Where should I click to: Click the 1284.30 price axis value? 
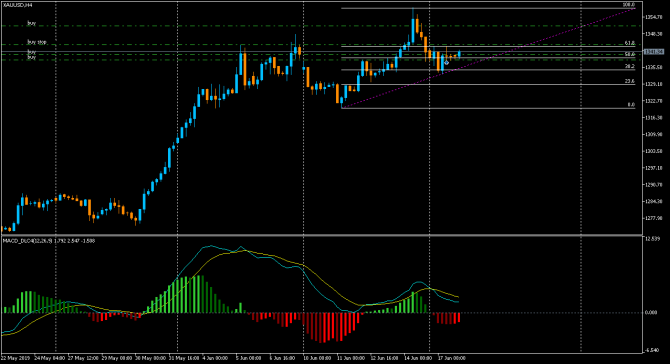point(654,201)
